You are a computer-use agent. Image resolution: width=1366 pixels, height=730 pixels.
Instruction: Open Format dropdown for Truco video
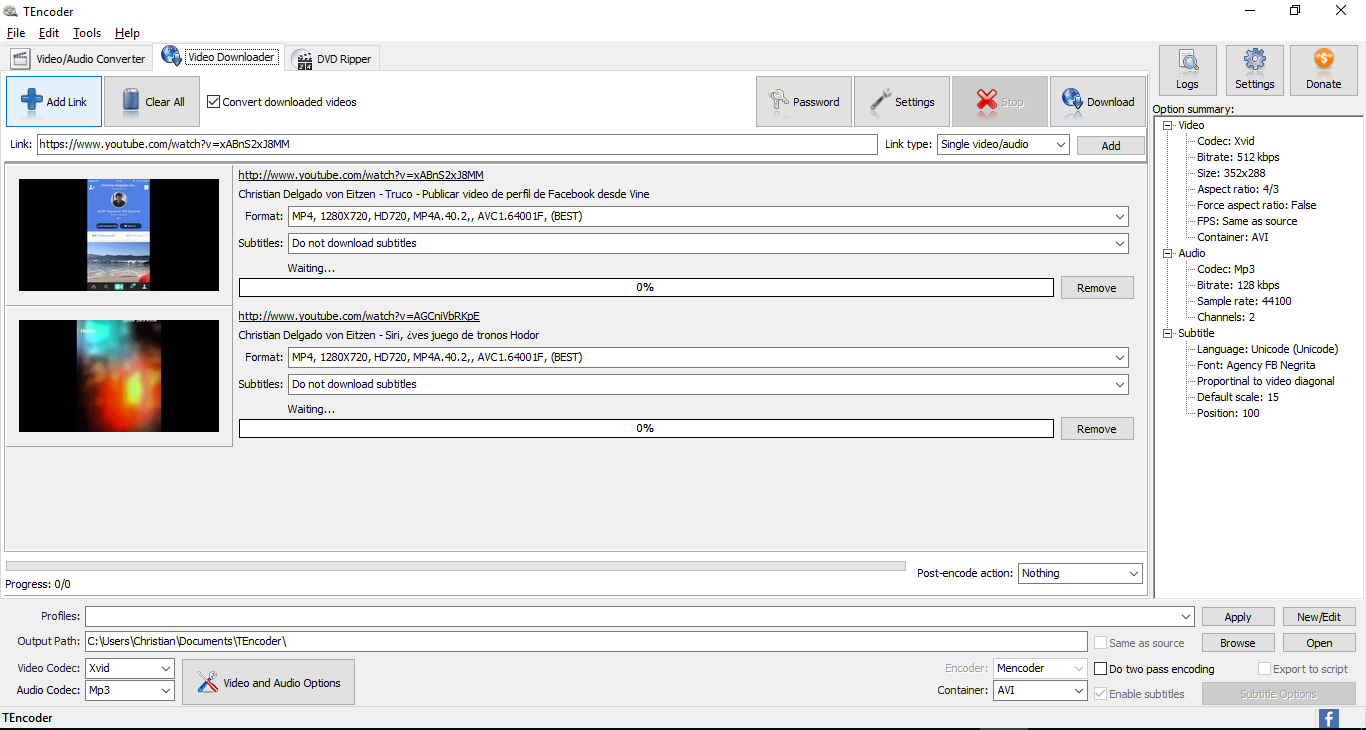click(708, 216)
